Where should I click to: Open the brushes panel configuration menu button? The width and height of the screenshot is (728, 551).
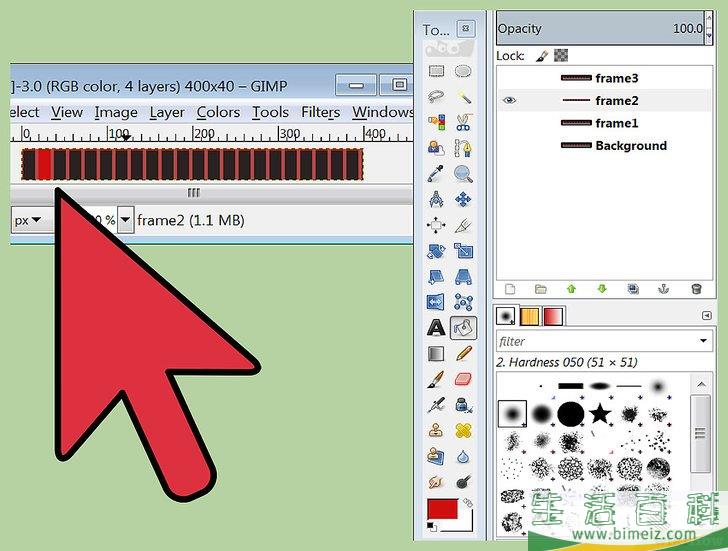pyautogui.click(x=706, y=316)
